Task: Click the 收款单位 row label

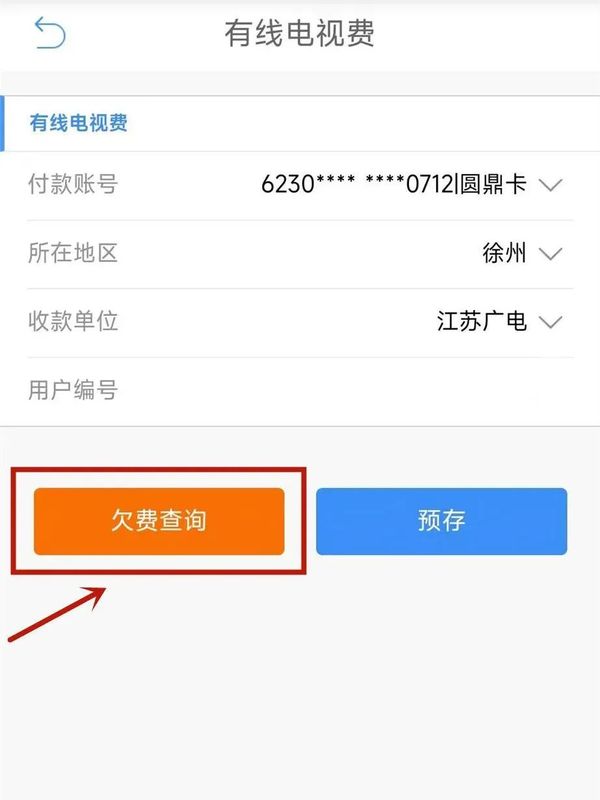Action: click(73, 321)
